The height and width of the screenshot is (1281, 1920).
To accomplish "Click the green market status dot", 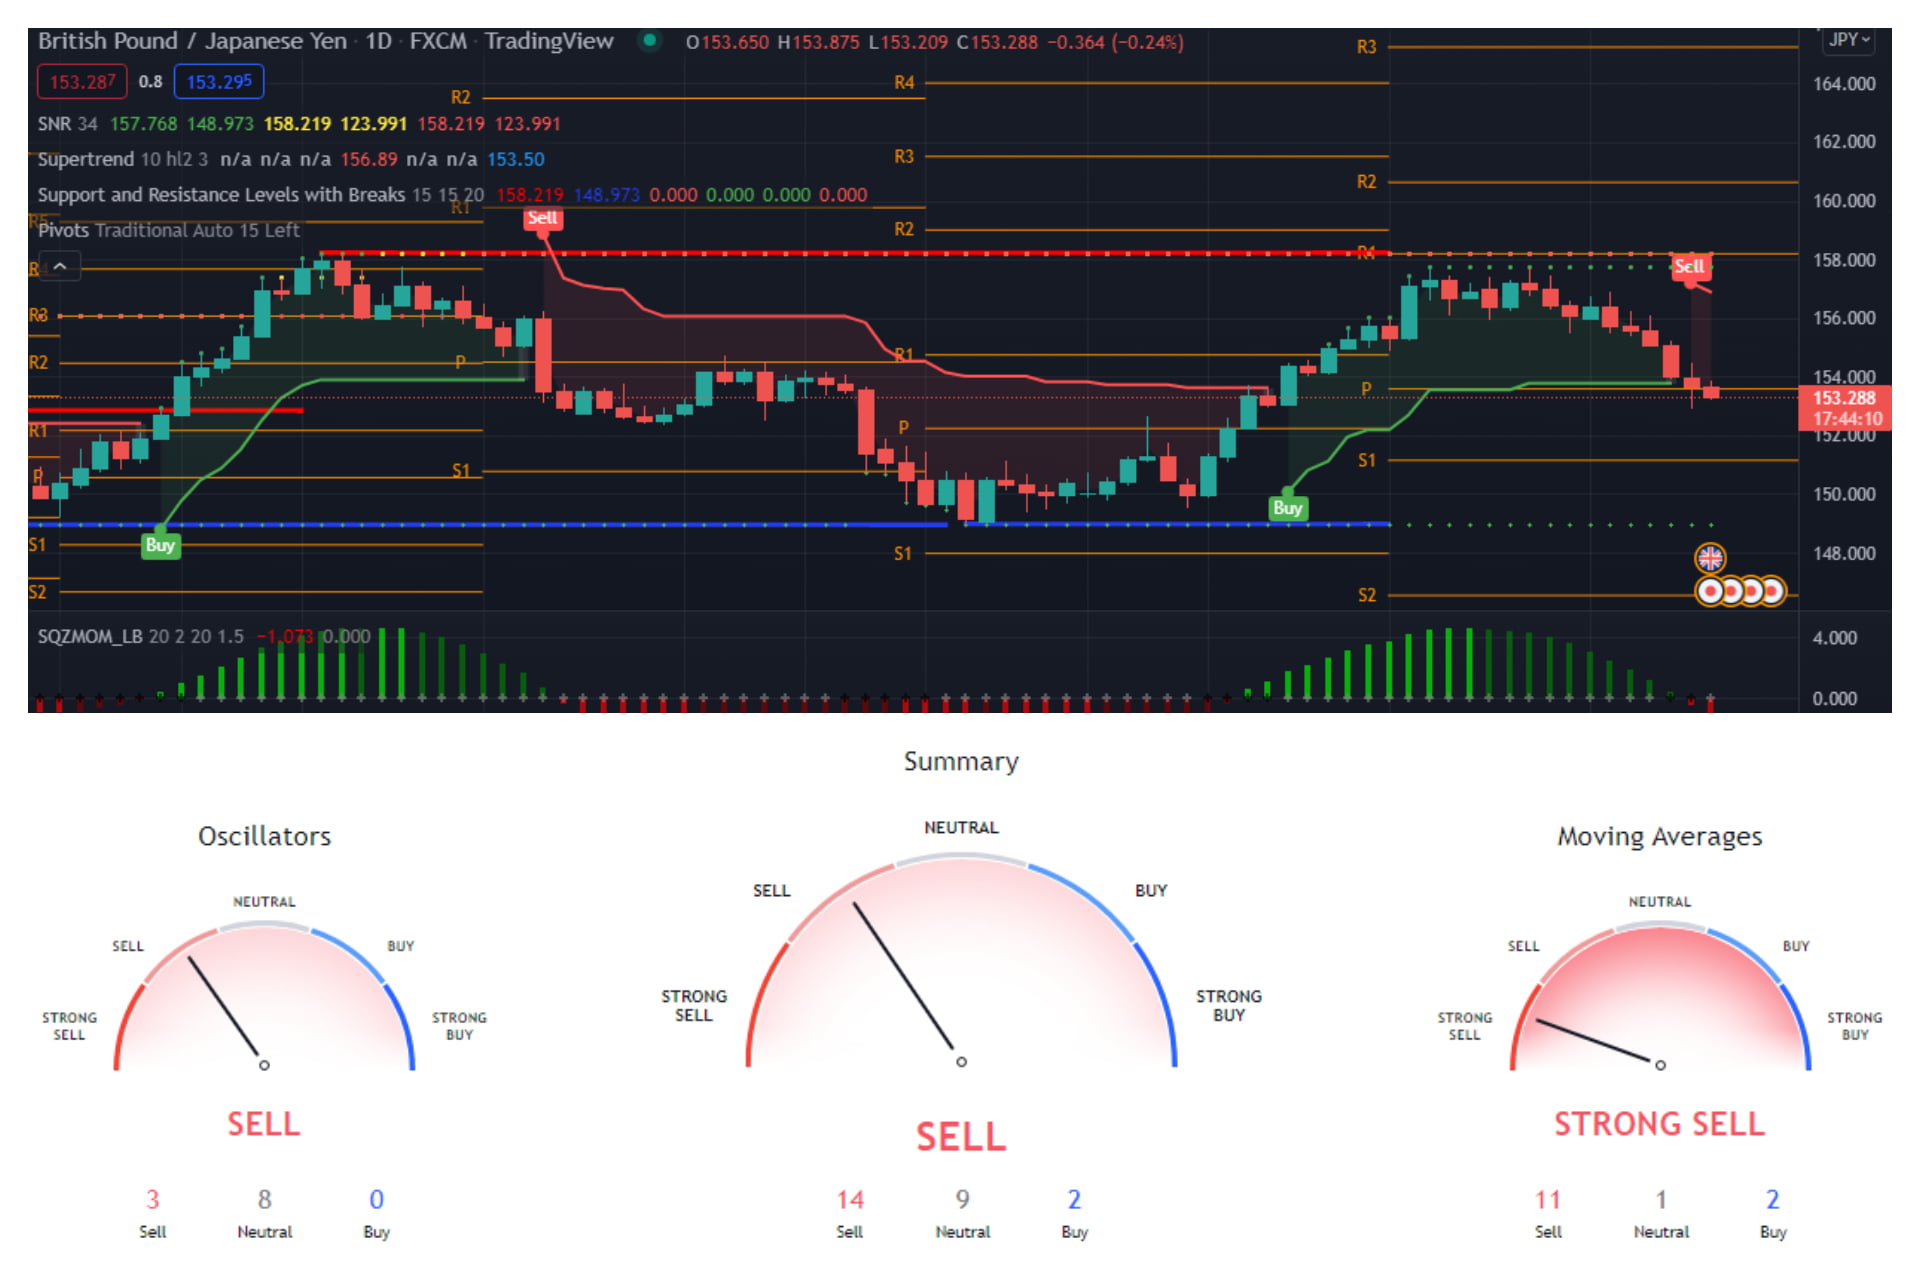I will click(x=650, y=41).
